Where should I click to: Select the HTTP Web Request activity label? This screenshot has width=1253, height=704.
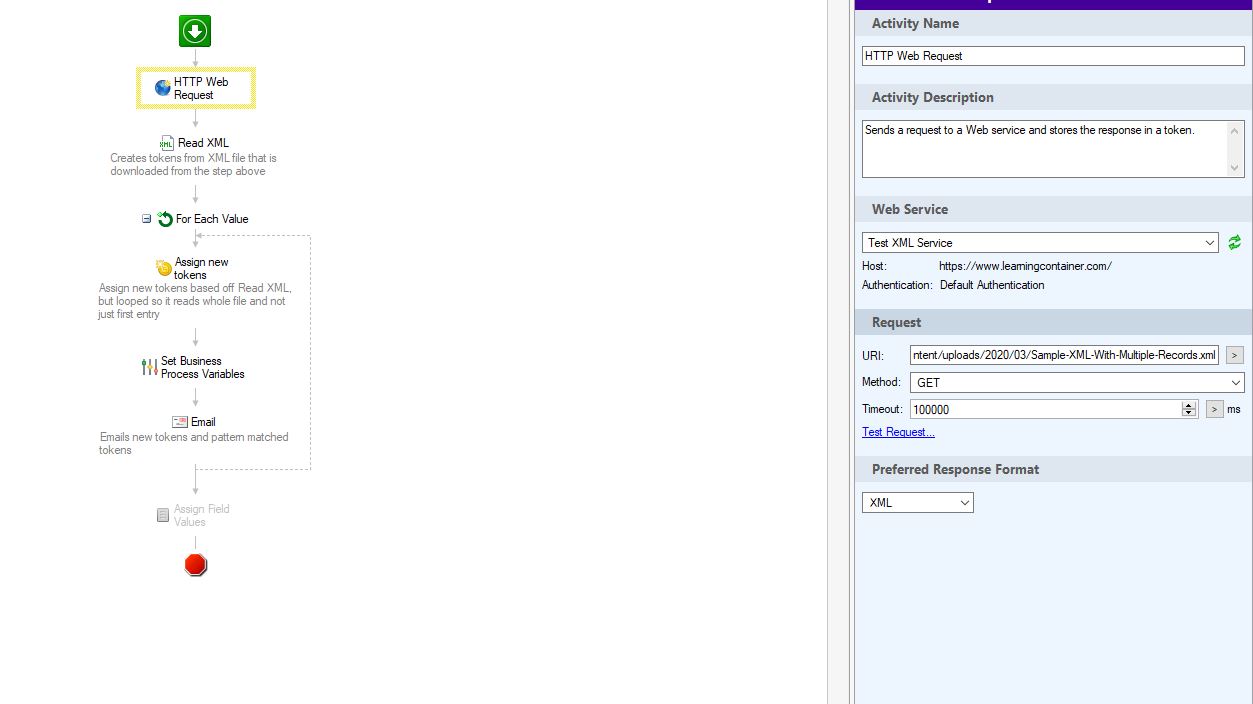pyautogui.click(x=201, y=88)
